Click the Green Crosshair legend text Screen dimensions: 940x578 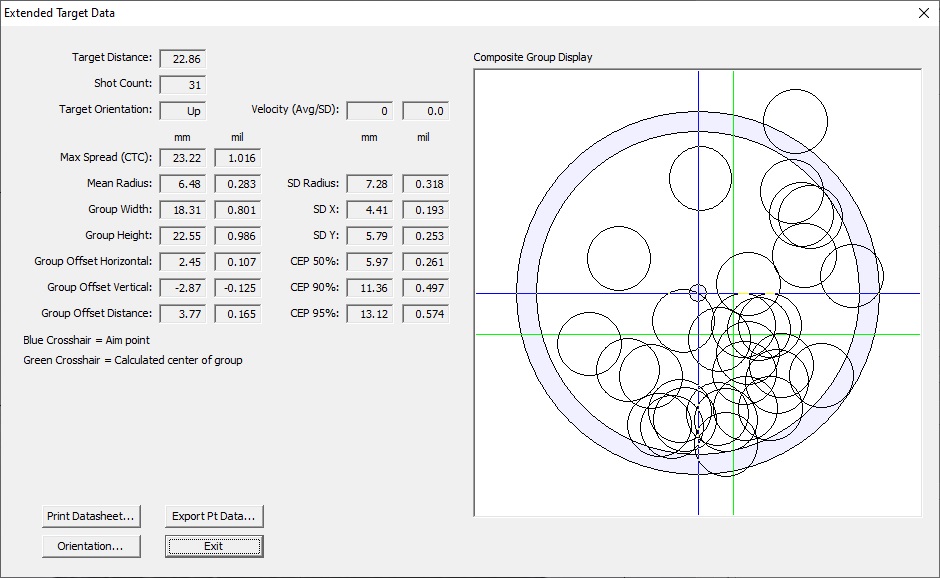[132, 360]
